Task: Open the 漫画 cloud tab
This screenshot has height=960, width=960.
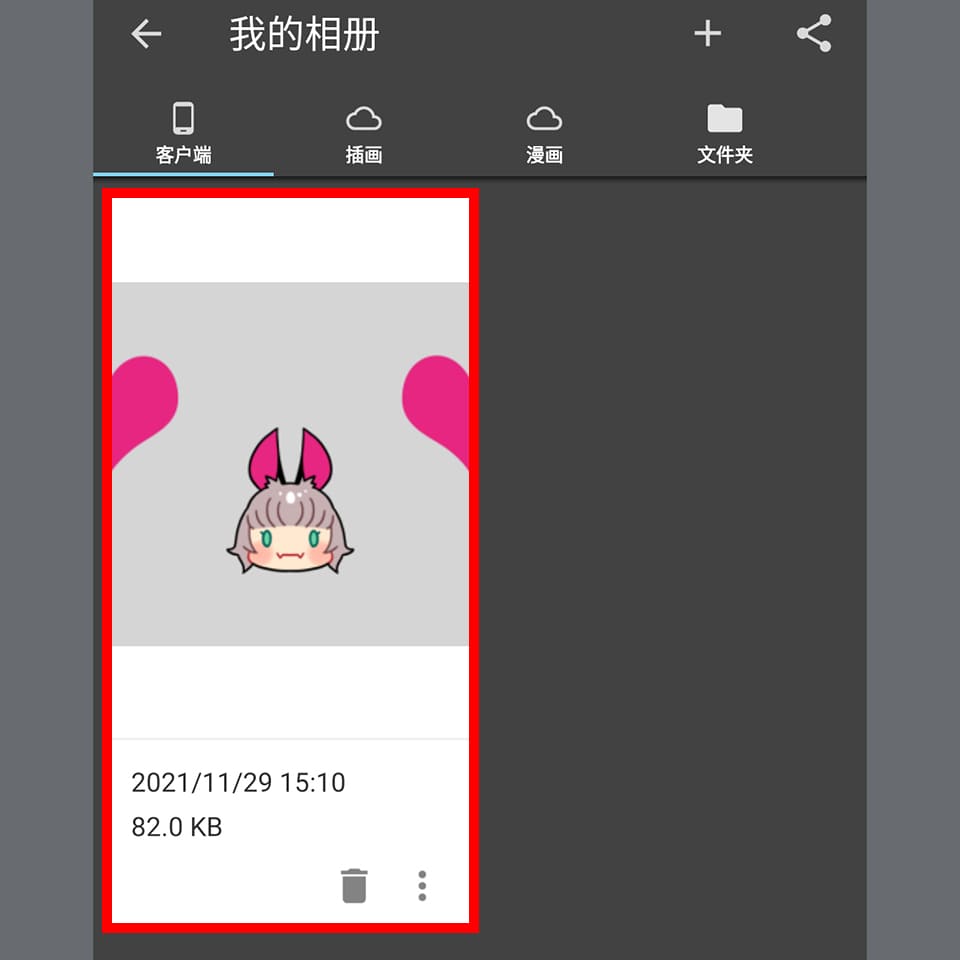Action: 544,134
